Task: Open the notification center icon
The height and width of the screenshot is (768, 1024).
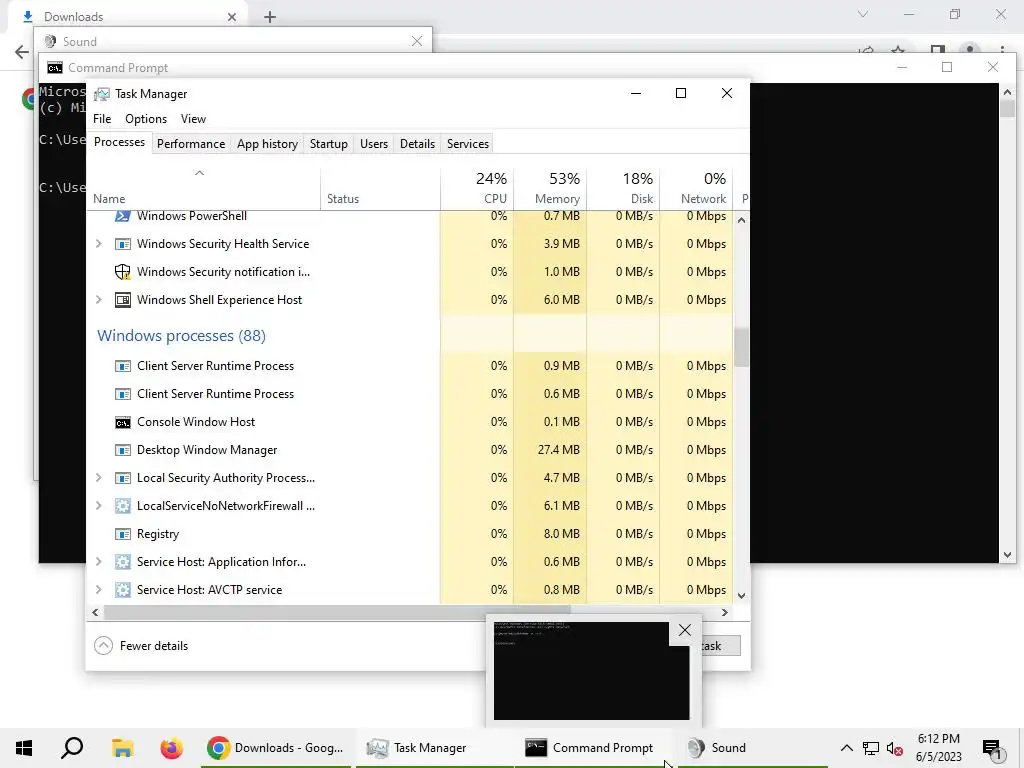Action: coord(992,748)
